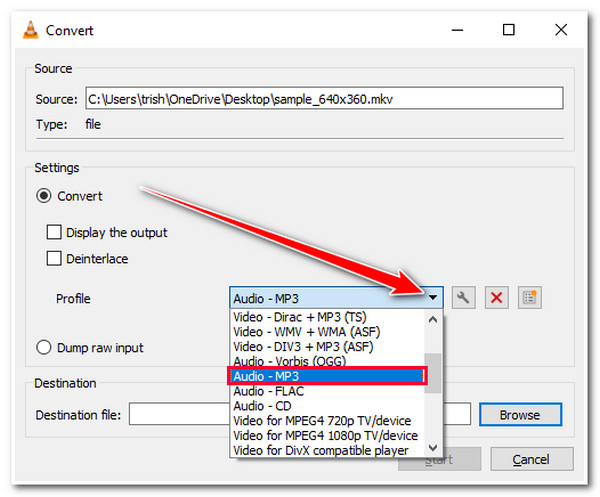Click the profile list scrollbar thumb
This screenshot has height=497, width=600.
[433, 373]
